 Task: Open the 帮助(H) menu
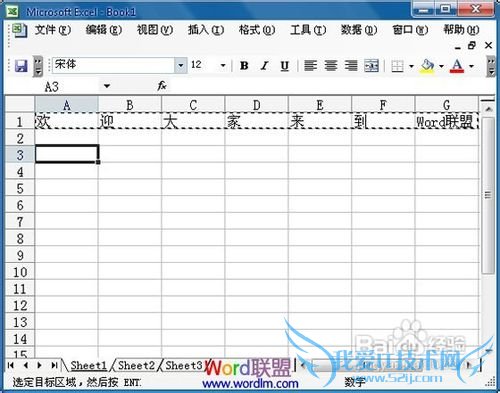click(461, 30)
